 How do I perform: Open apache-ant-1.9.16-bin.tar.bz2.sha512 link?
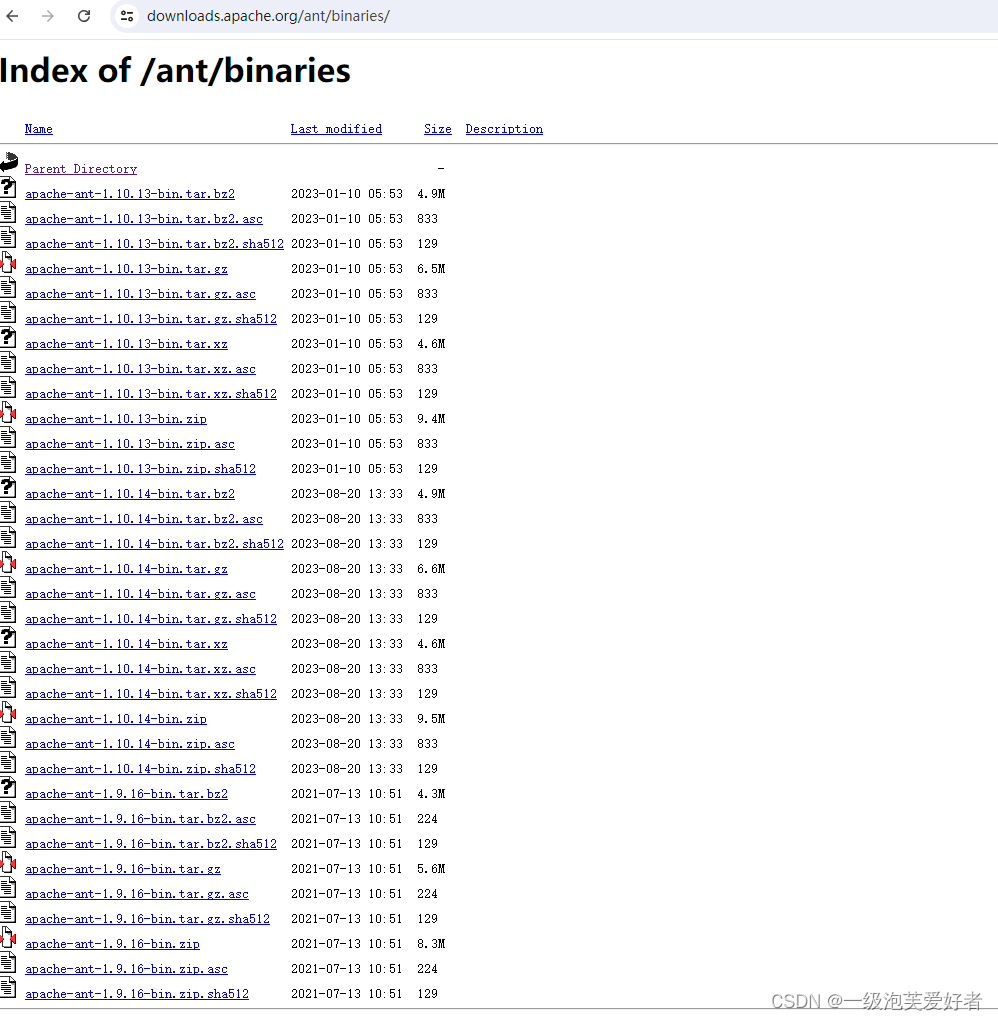[x=151, y=844]
